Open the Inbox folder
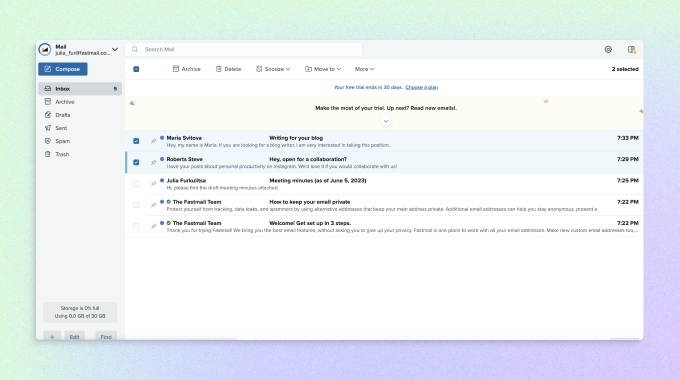The height and width of the screenshot is (380, 680). pyautogui.click(x=80, y=88)
